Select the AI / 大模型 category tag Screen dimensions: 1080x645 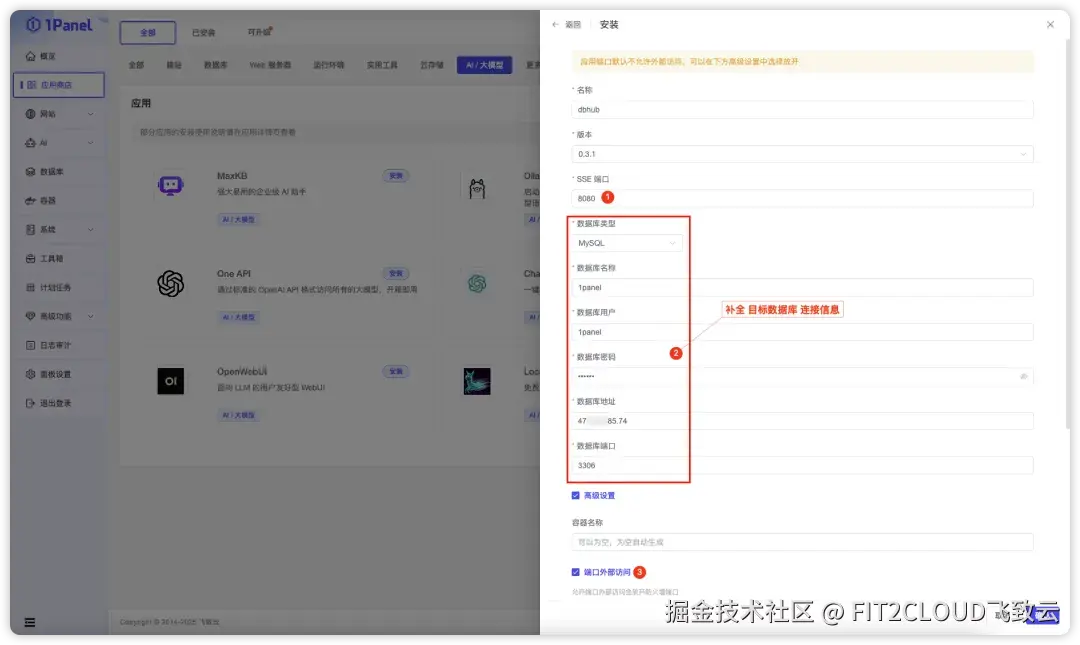(484, 65)
